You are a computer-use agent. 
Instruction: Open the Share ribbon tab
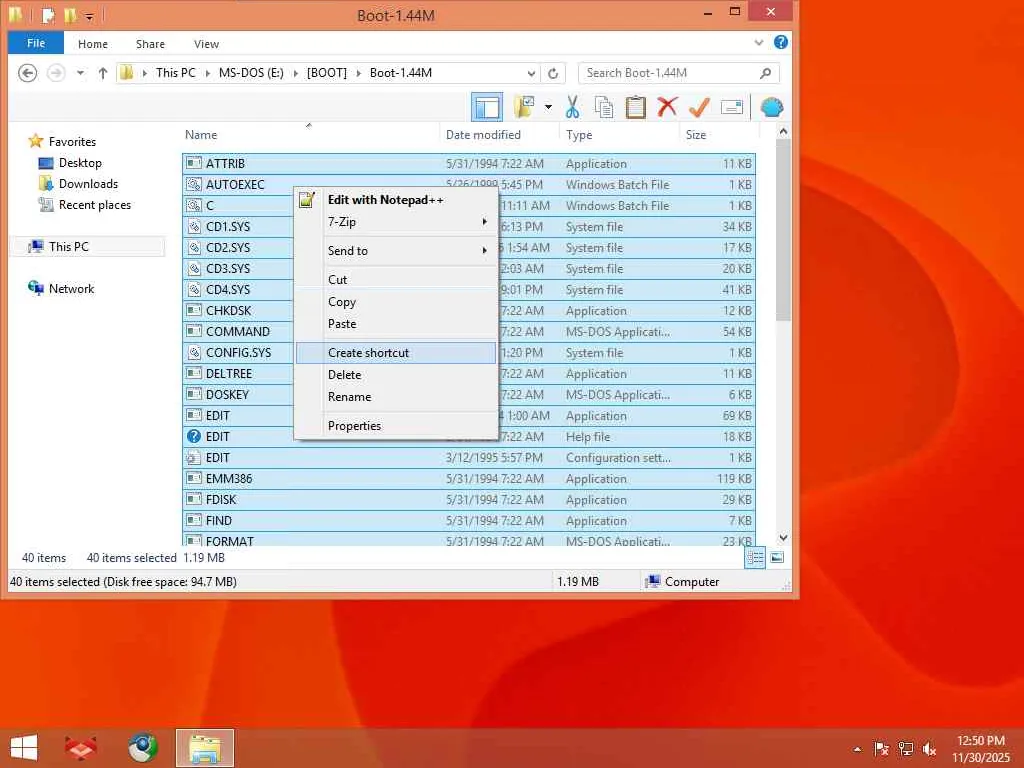(150, 44)
